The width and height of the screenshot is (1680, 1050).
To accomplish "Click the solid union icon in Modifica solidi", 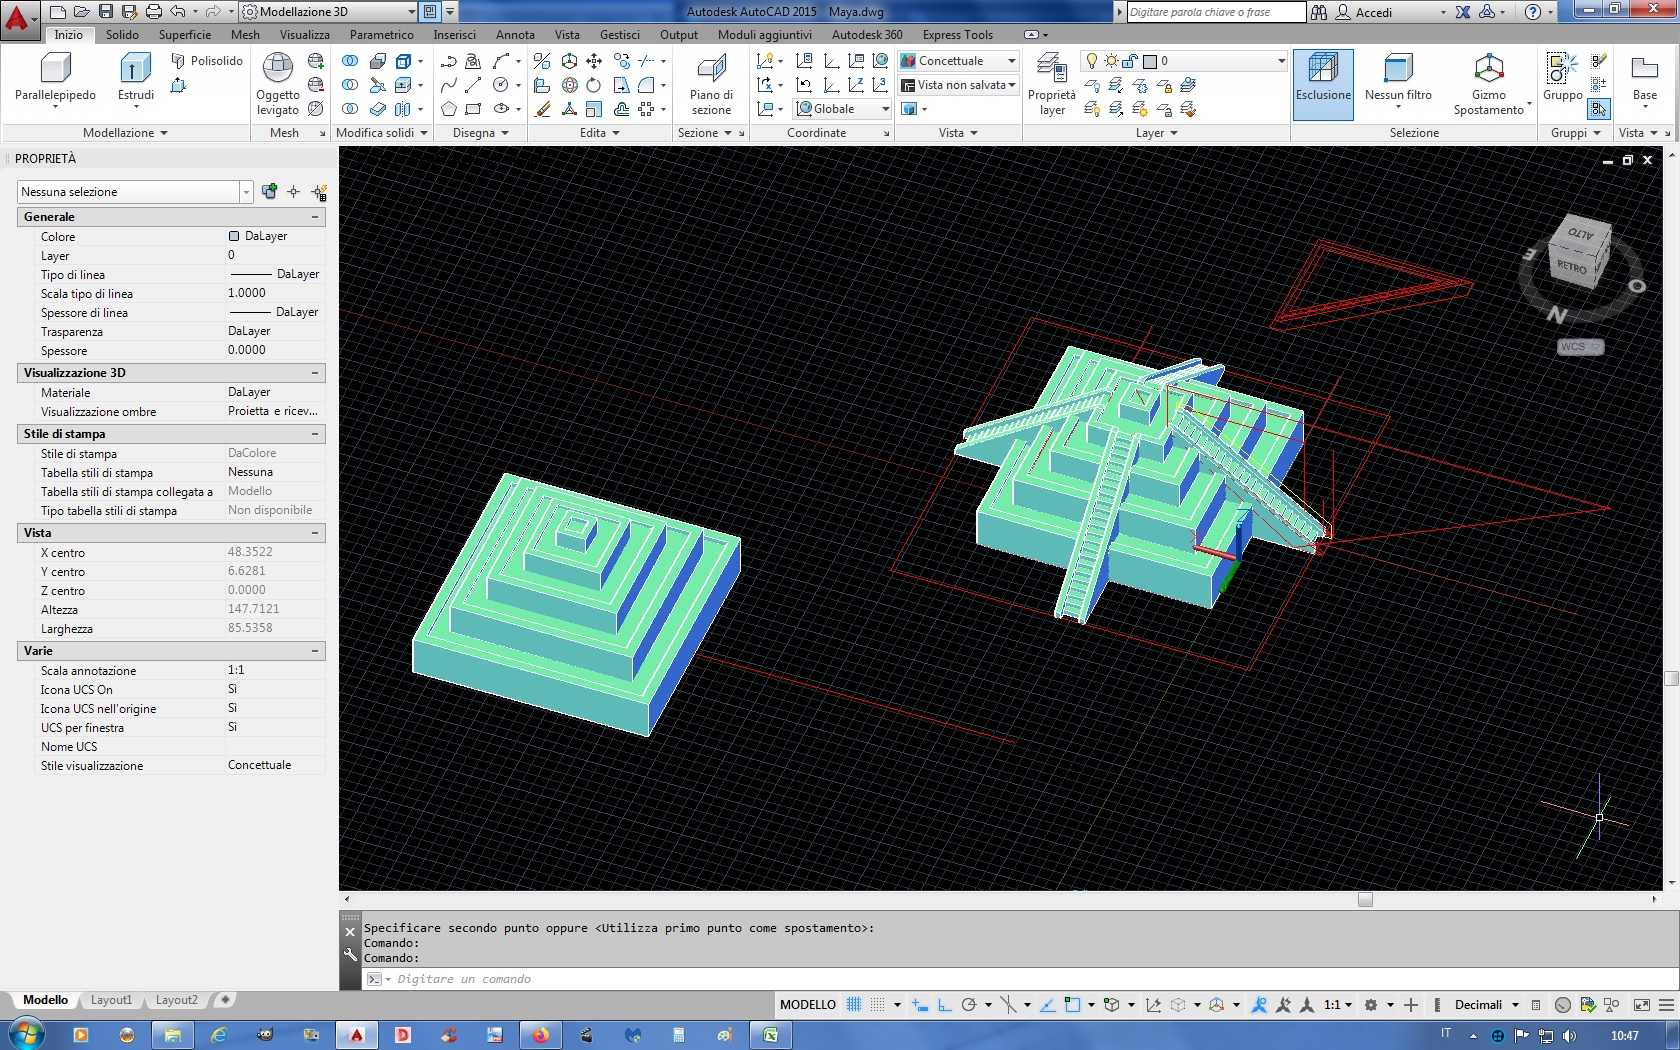I will click(x=350, y=61).
